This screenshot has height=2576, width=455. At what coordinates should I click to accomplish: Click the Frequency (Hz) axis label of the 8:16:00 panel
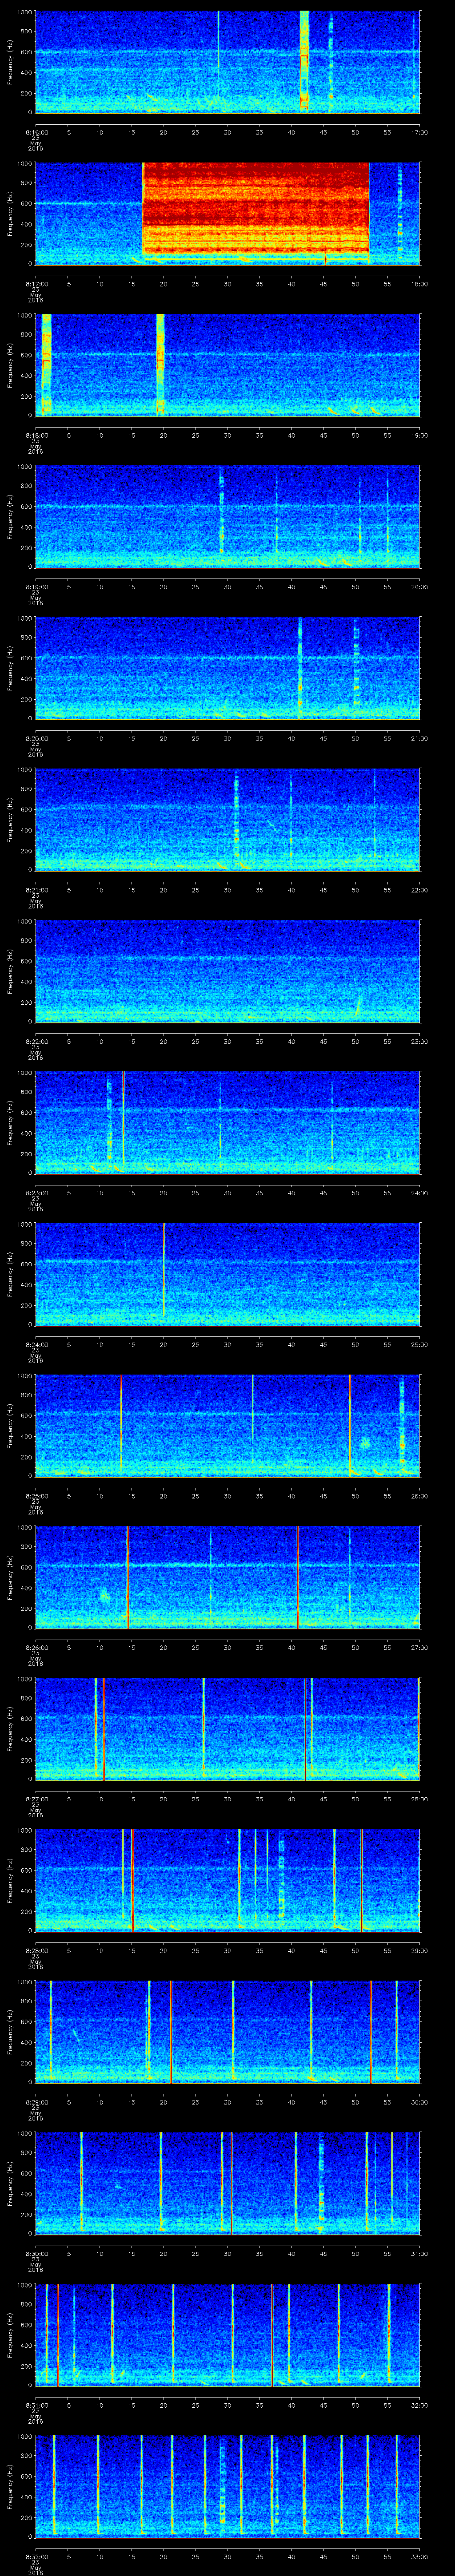10,62
